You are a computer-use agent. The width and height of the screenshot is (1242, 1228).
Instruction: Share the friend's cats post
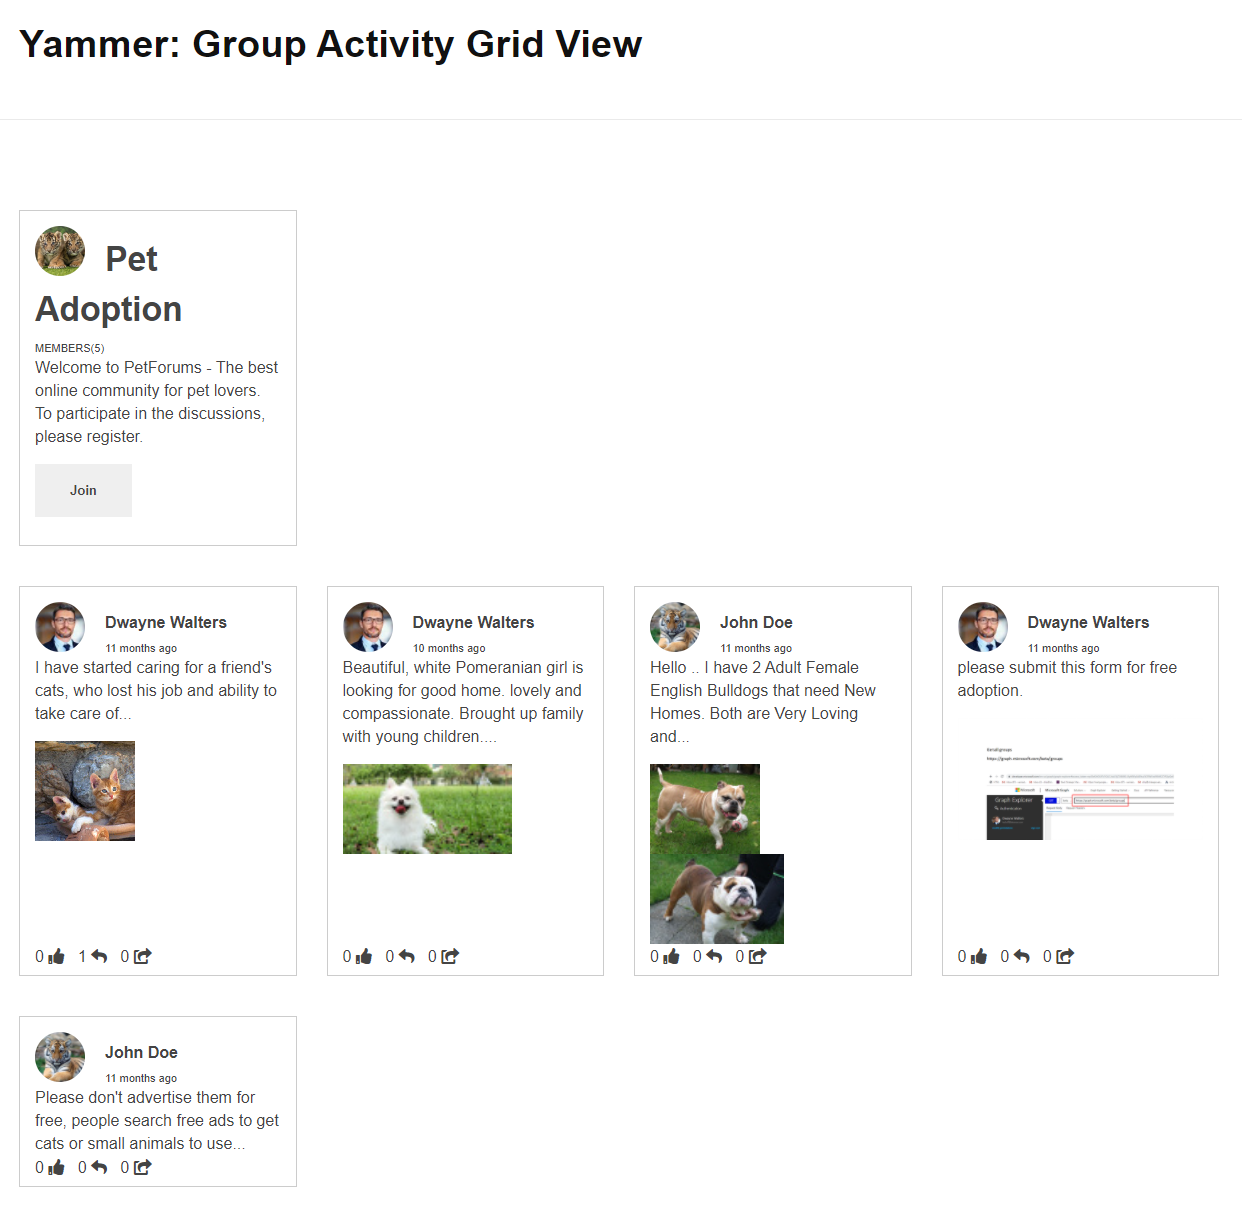(x=143, y=957)
